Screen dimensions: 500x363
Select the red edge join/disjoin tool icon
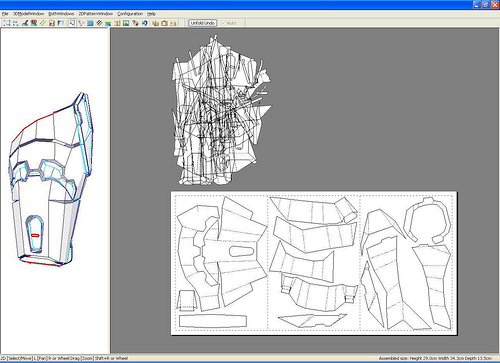coord(81,23)
